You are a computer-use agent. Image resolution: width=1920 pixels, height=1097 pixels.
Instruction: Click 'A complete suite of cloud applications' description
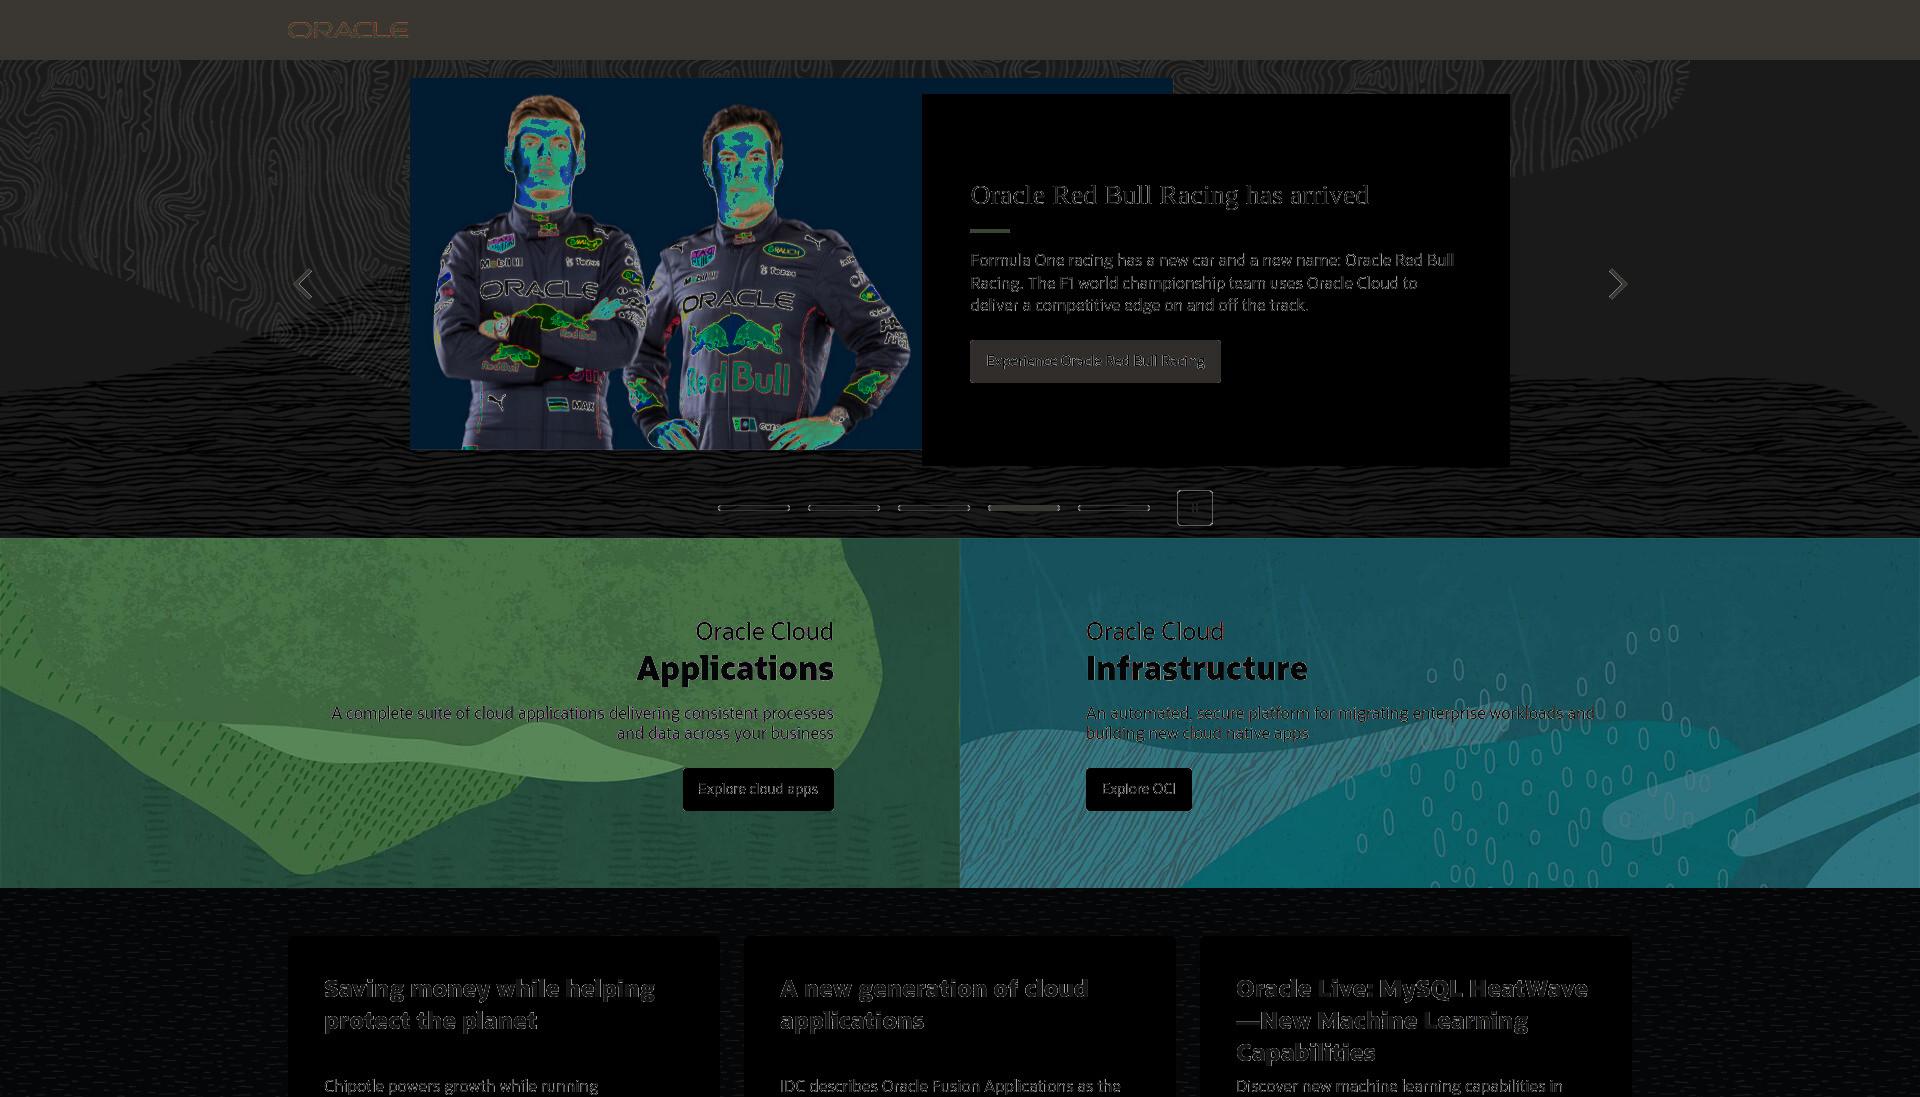tap(582, 723)
